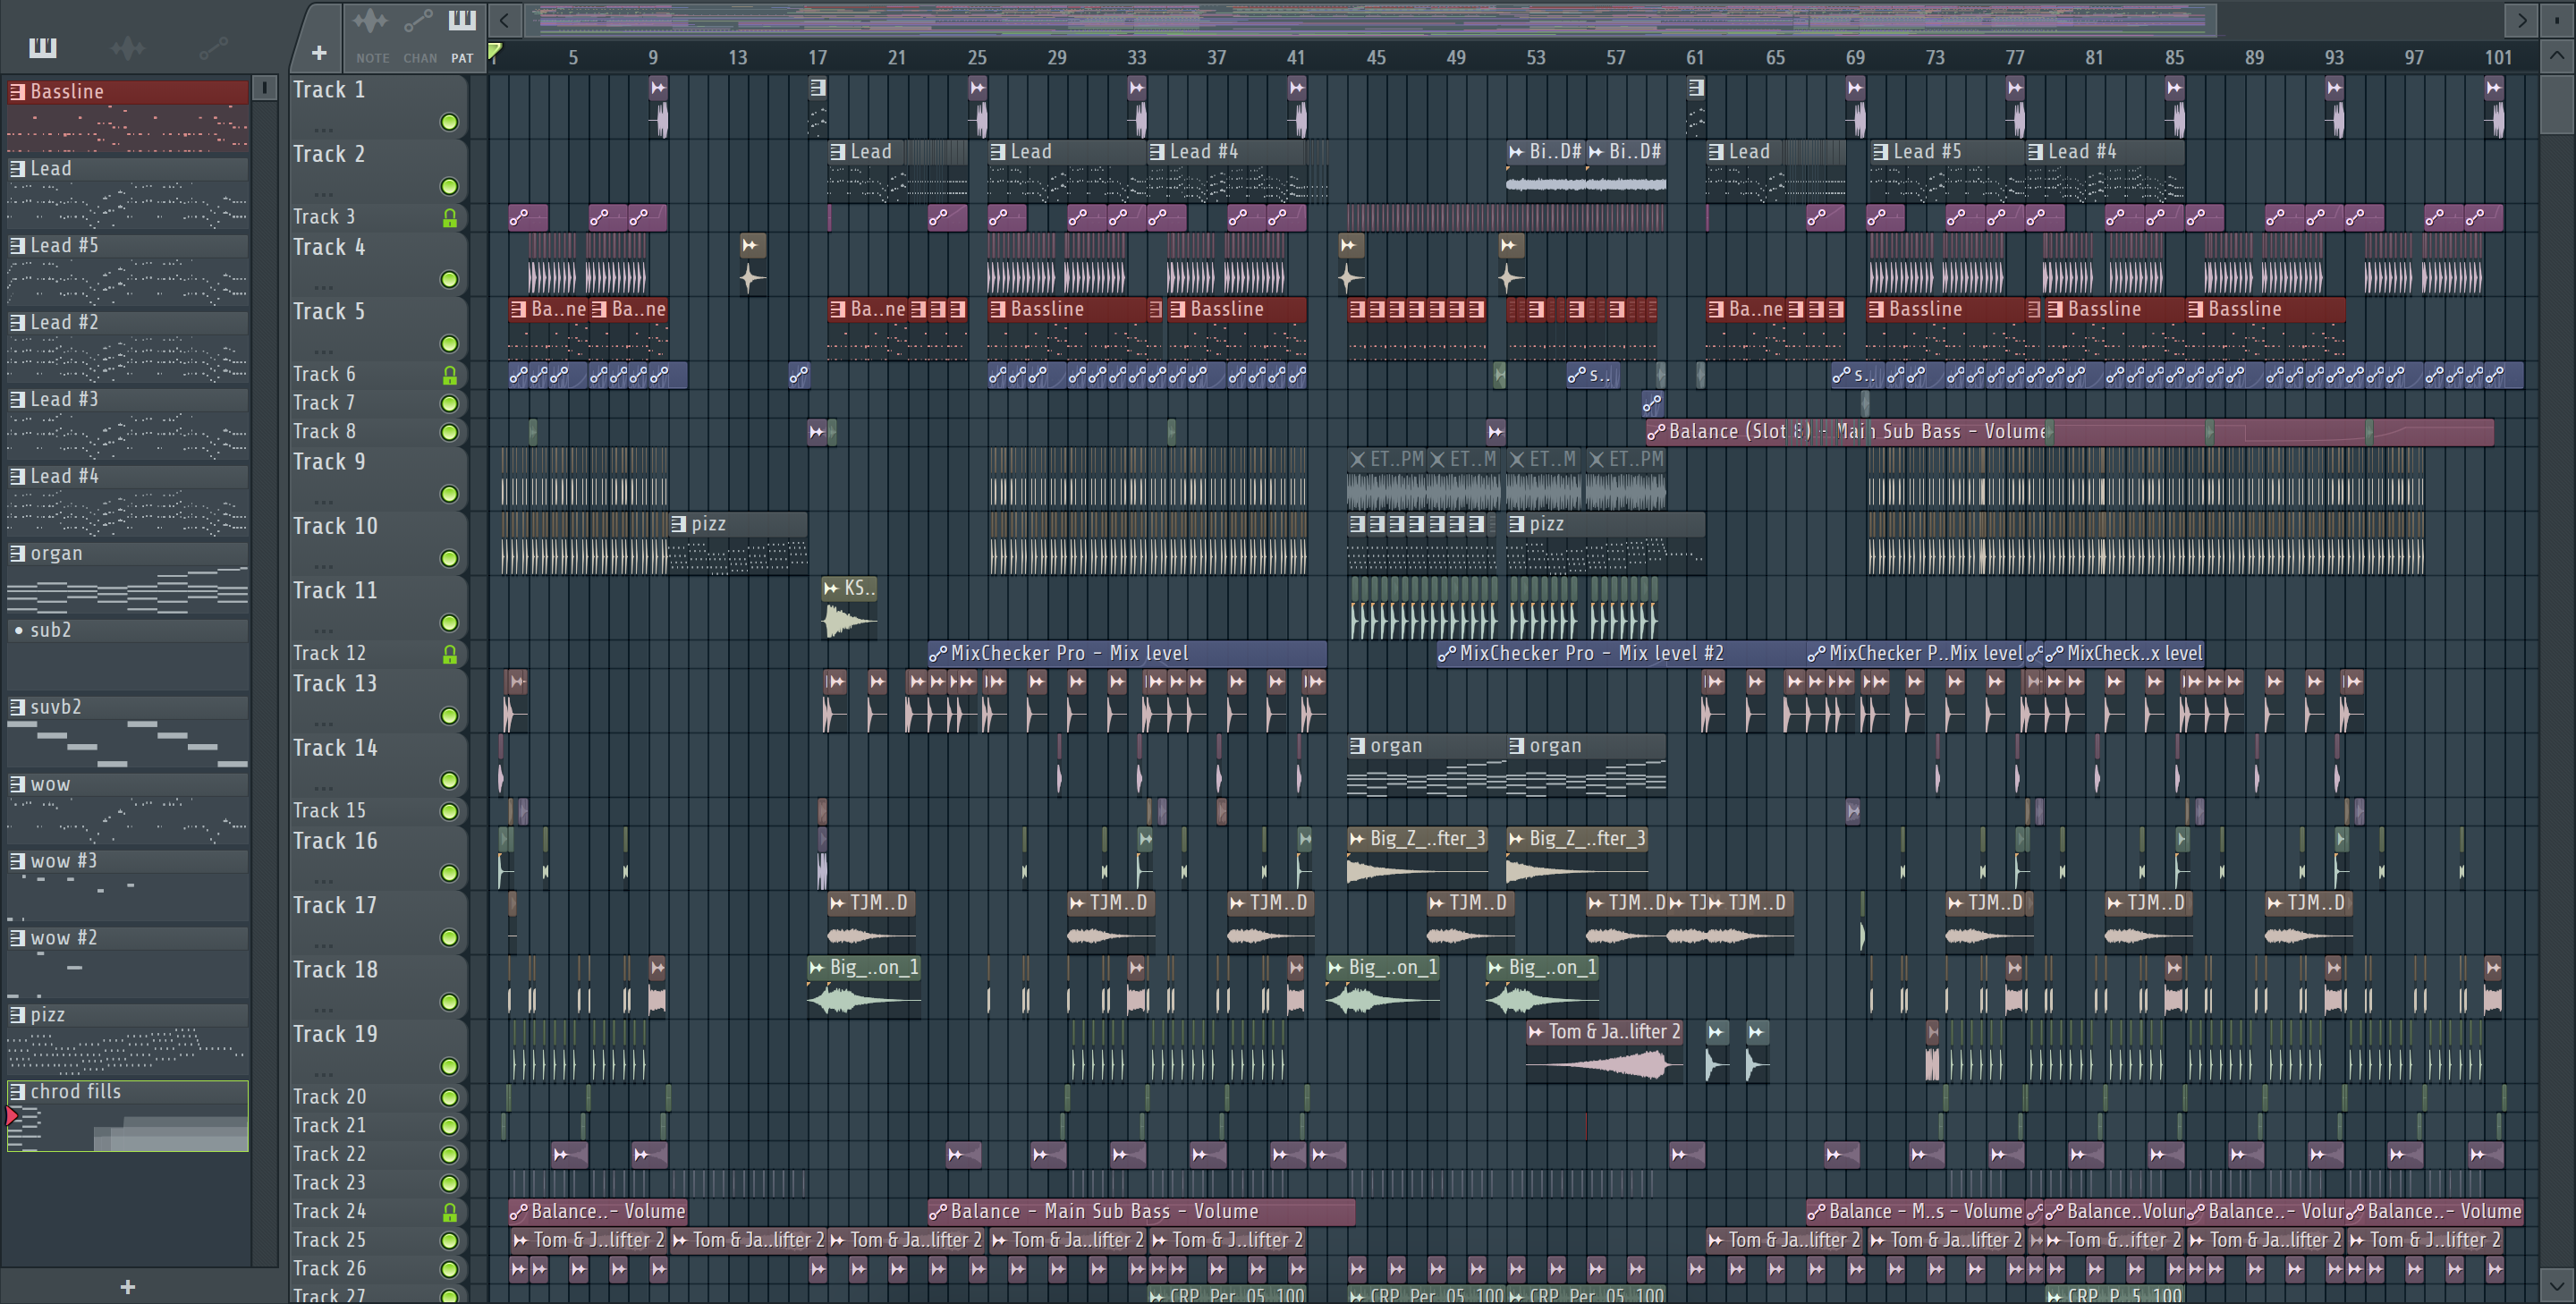The height and width of the screenshot is (1304, 2576).
Task: Jump to bar 33 on the timeline
Action: 1137,57
